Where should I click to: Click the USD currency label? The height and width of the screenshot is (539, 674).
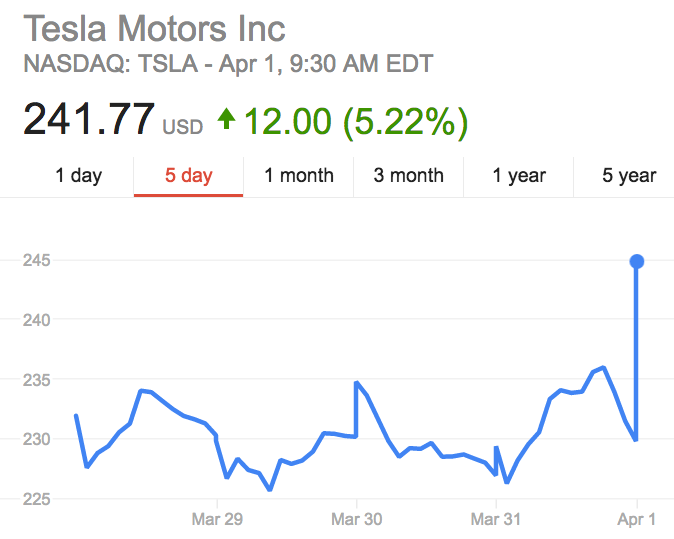point(182,127)
